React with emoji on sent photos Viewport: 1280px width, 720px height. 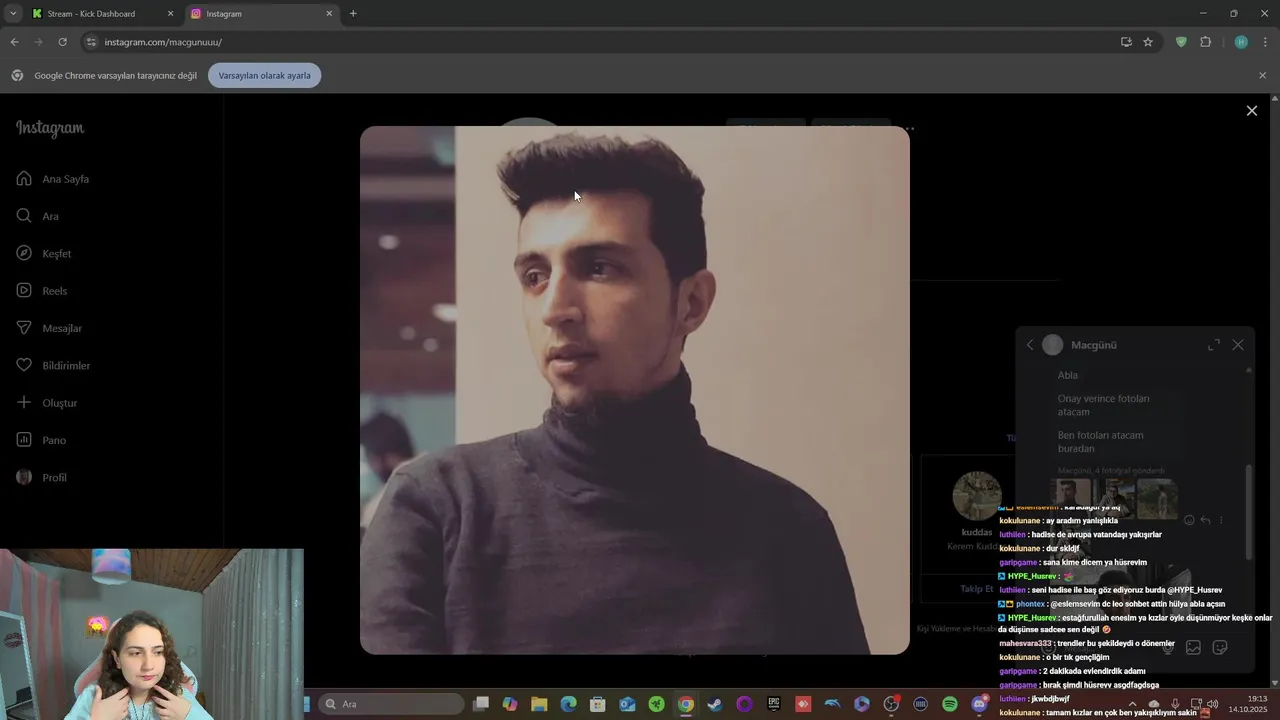point(1189,520)
